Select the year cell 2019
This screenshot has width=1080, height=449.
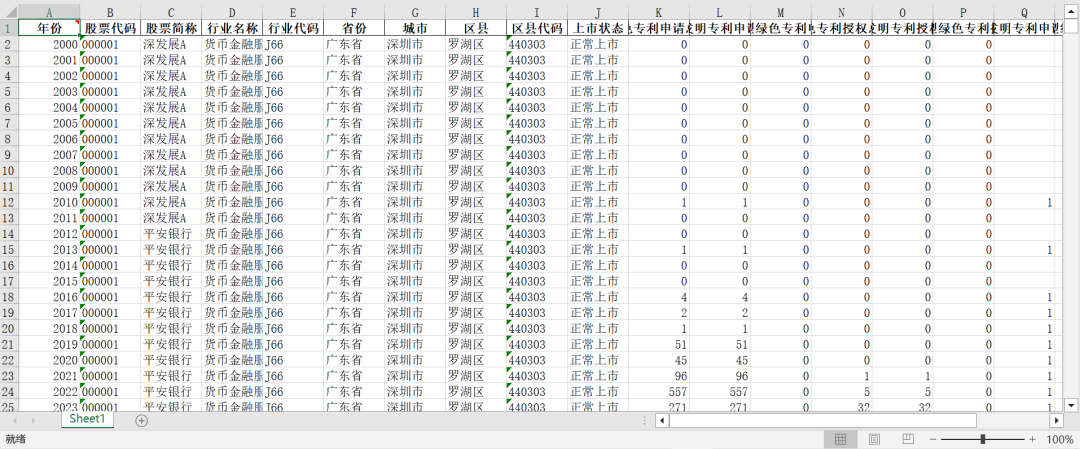tap(49, 344)
